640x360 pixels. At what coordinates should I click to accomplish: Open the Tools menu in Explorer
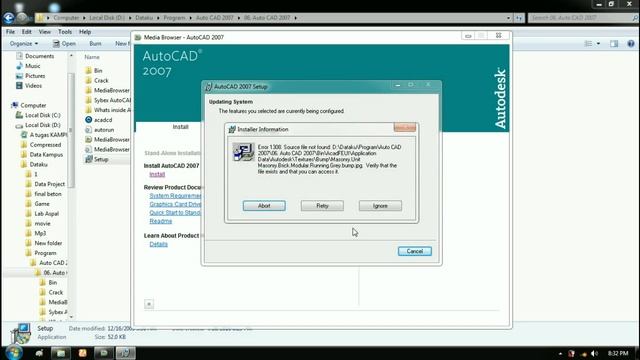(64, 32)
